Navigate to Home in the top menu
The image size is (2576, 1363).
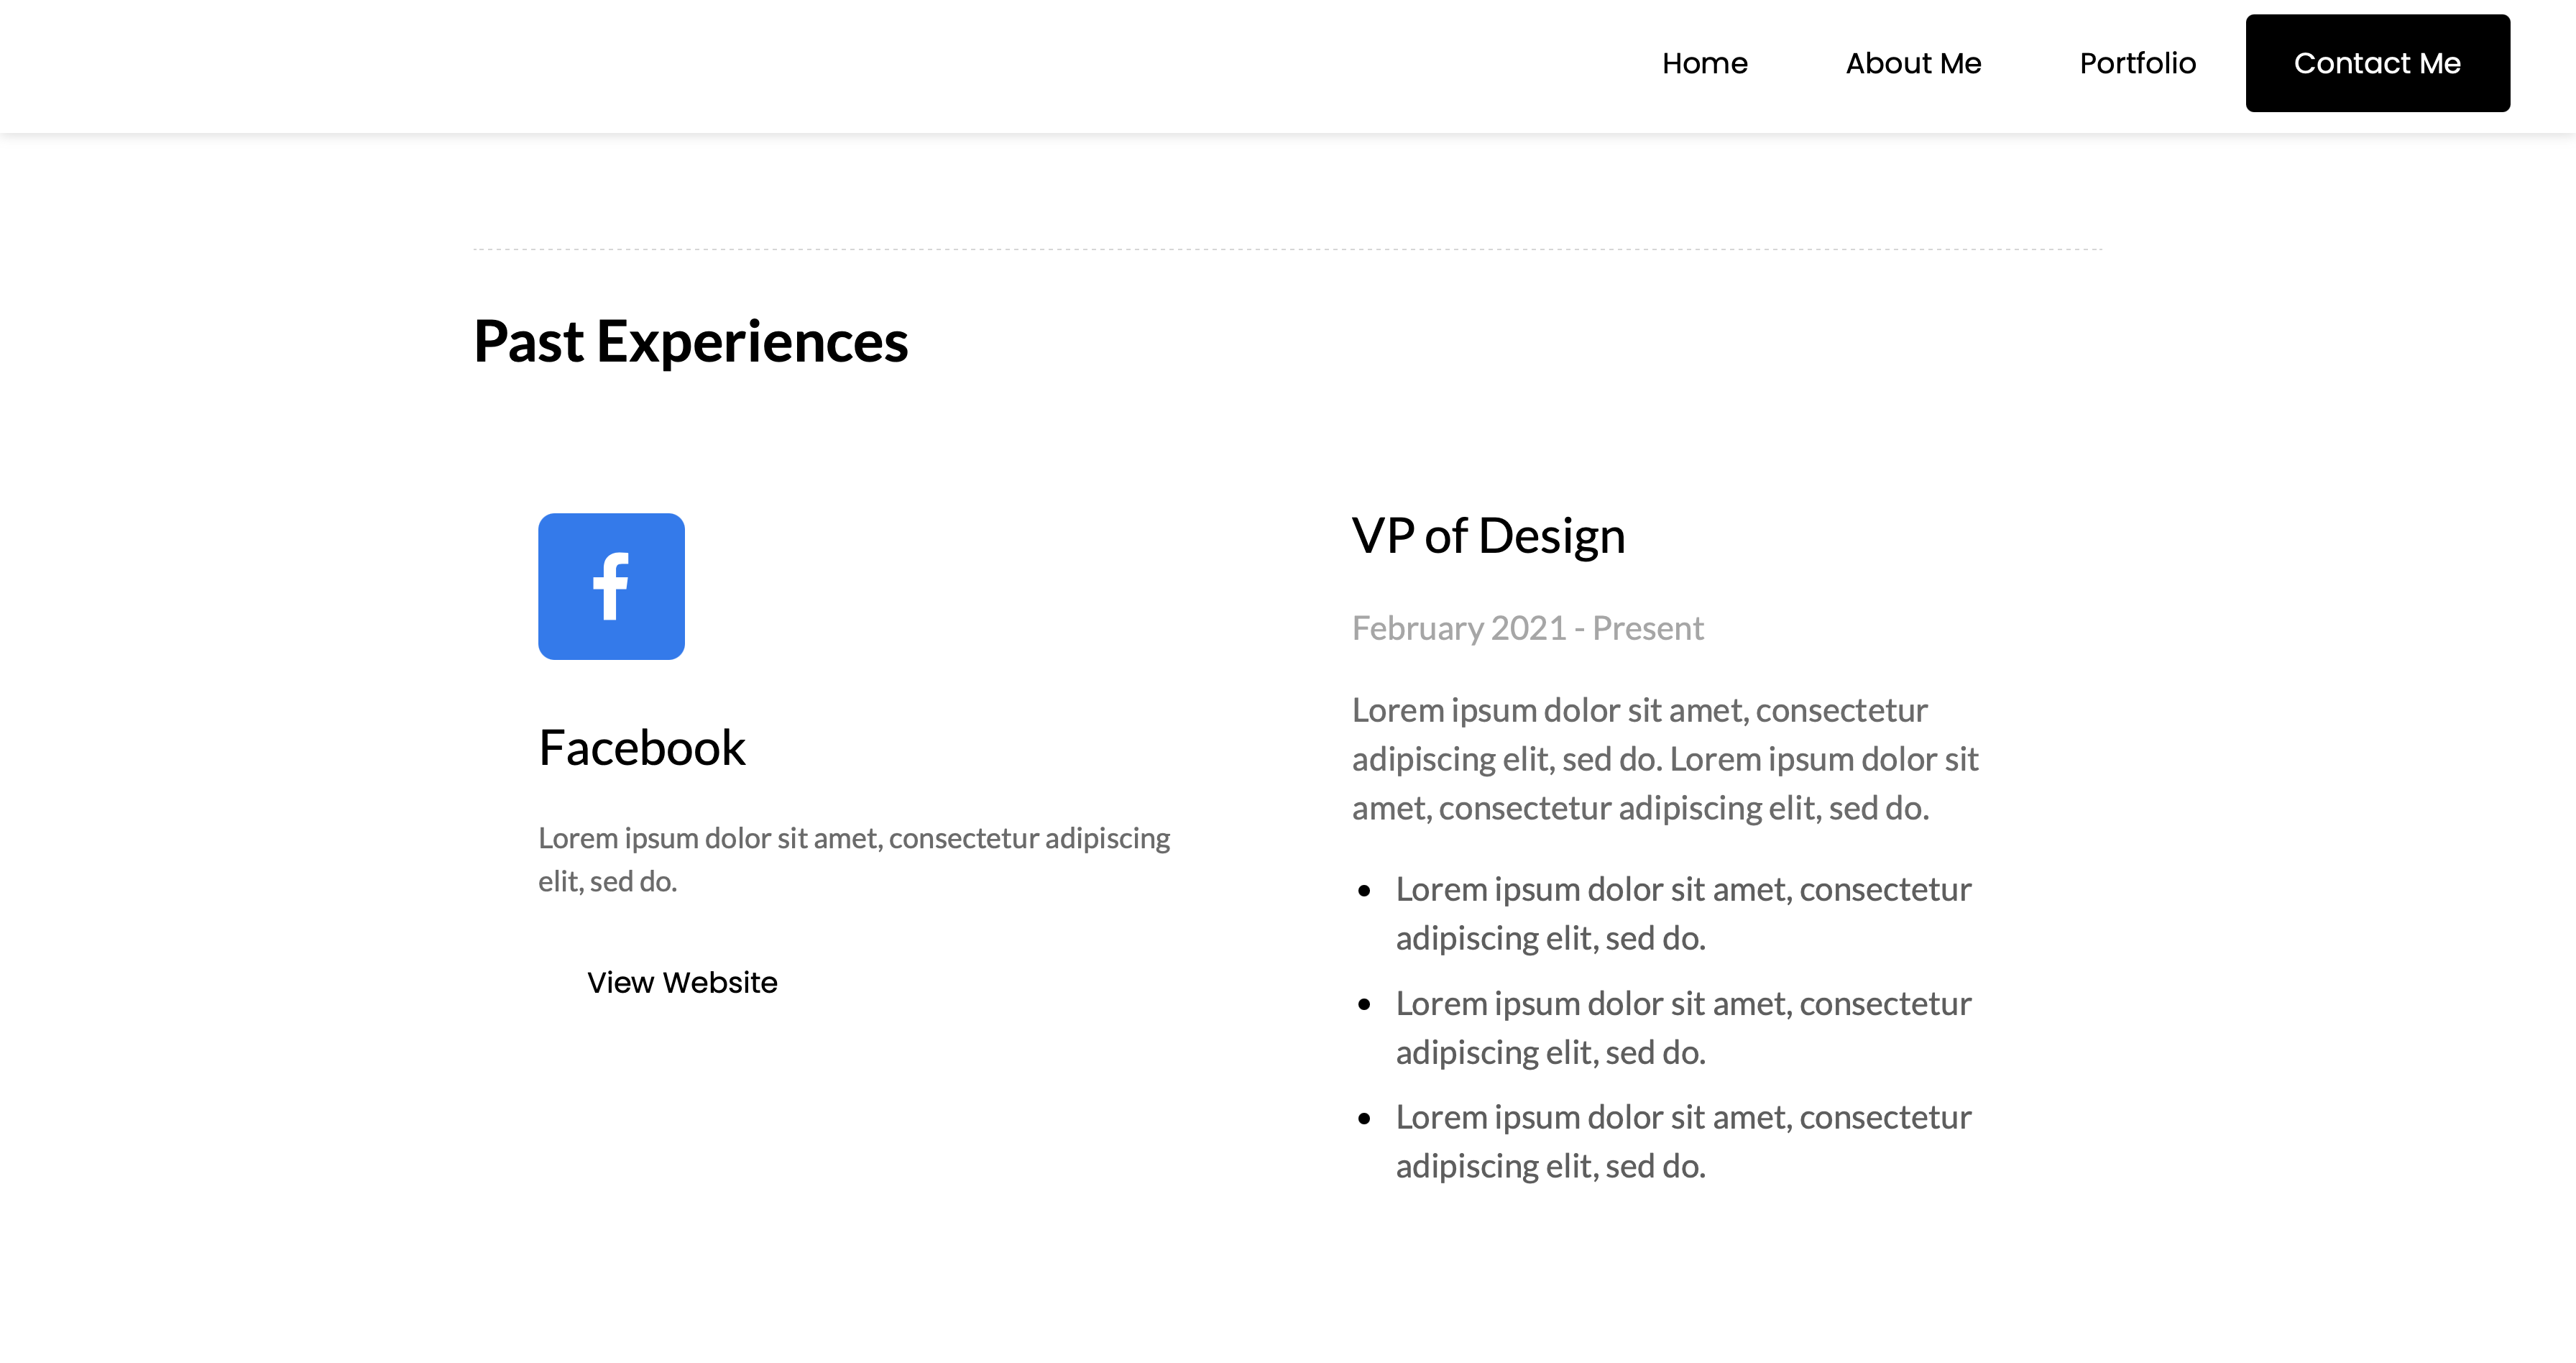click(1705, 63)
